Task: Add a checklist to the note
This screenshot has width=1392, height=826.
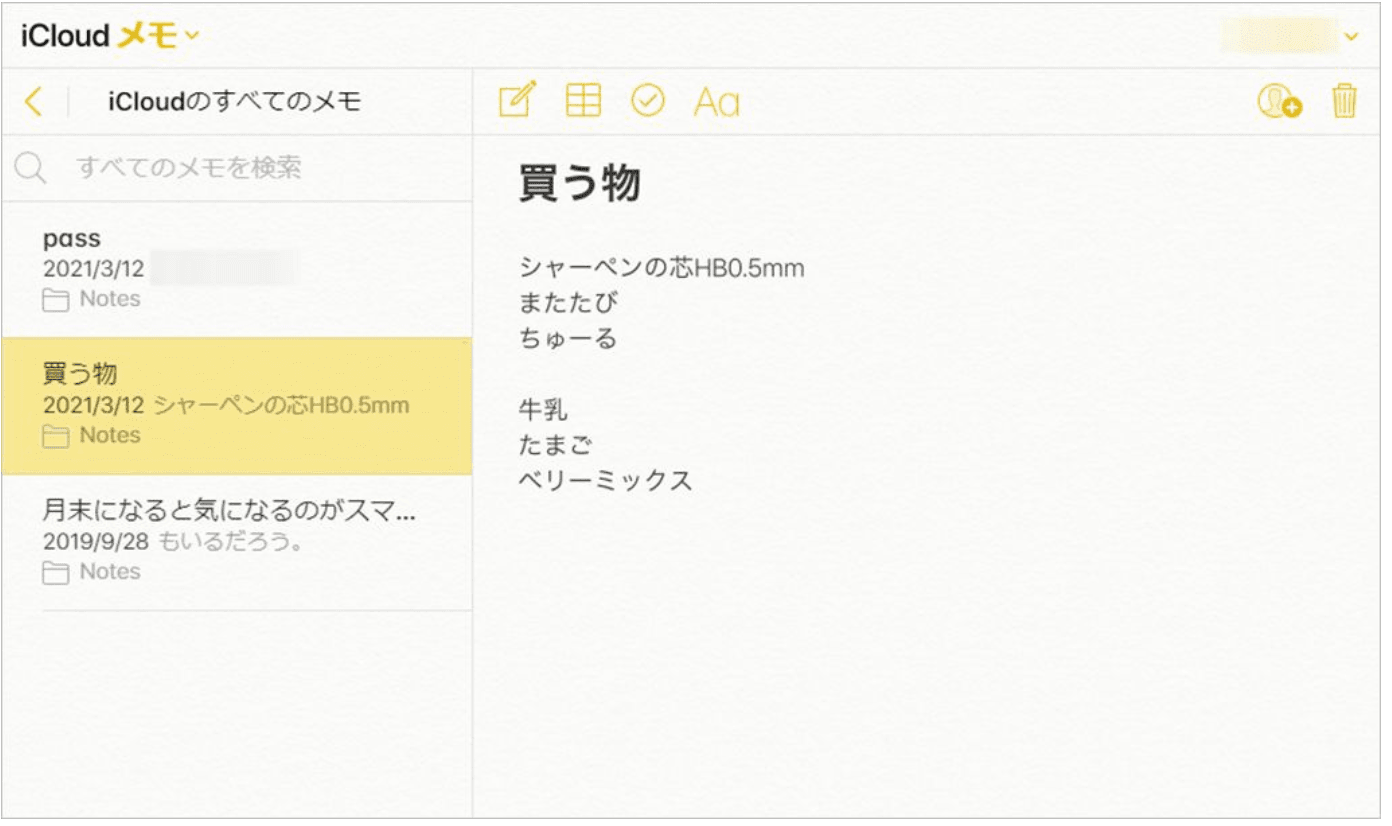Action: tap(648, 101)
